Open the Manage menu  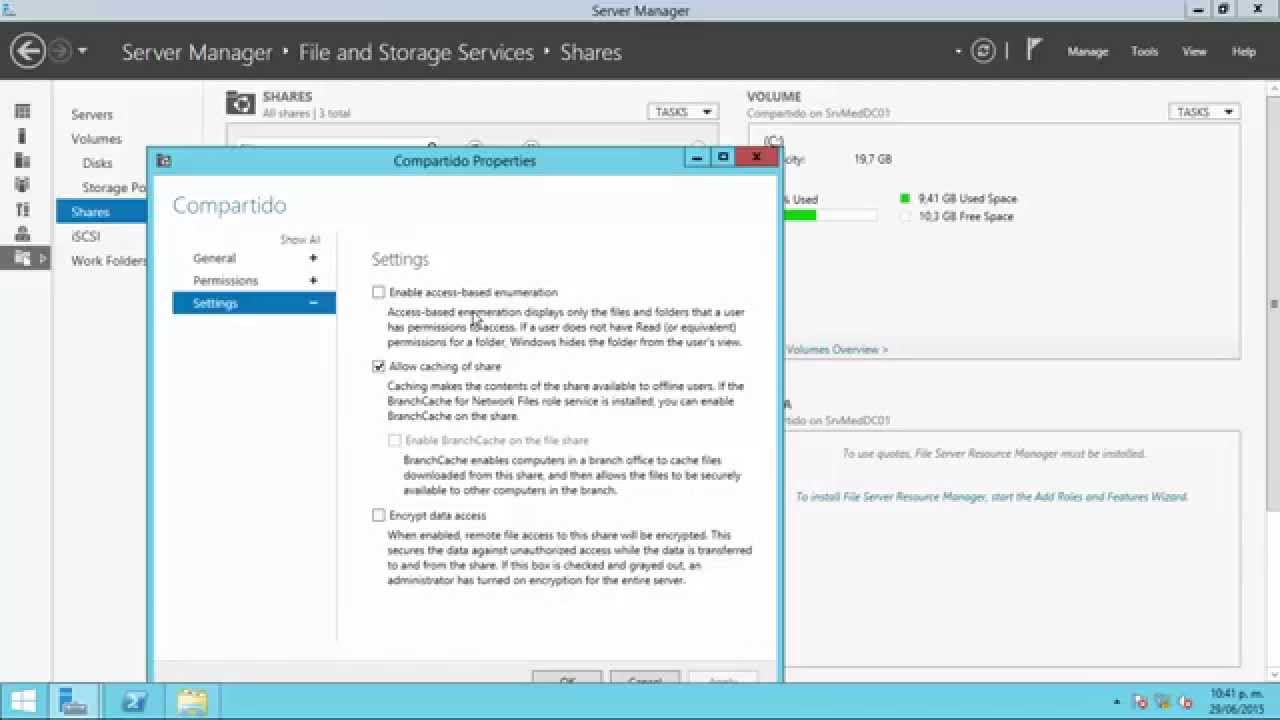coord(1087,52)
